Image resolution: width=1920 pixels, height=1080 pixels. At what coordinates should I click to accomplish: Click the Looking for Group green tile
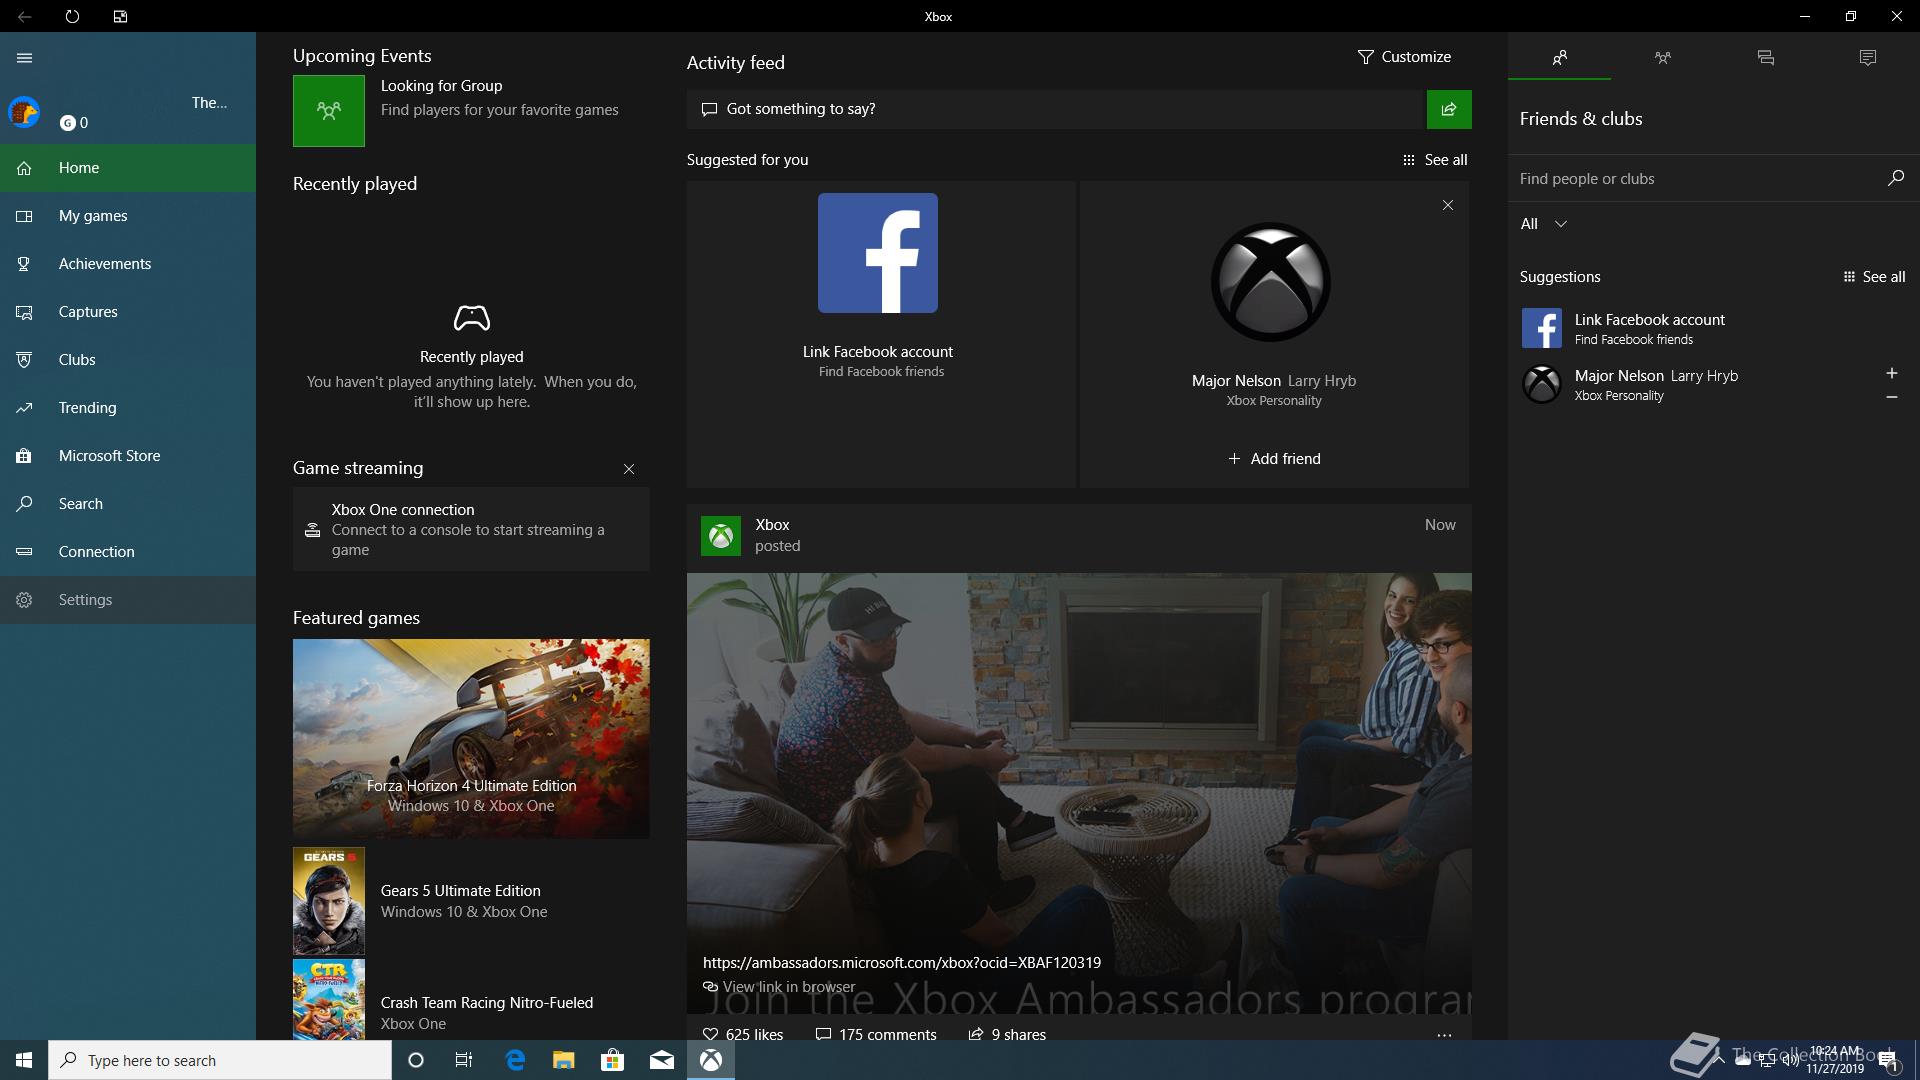(329, 111)
